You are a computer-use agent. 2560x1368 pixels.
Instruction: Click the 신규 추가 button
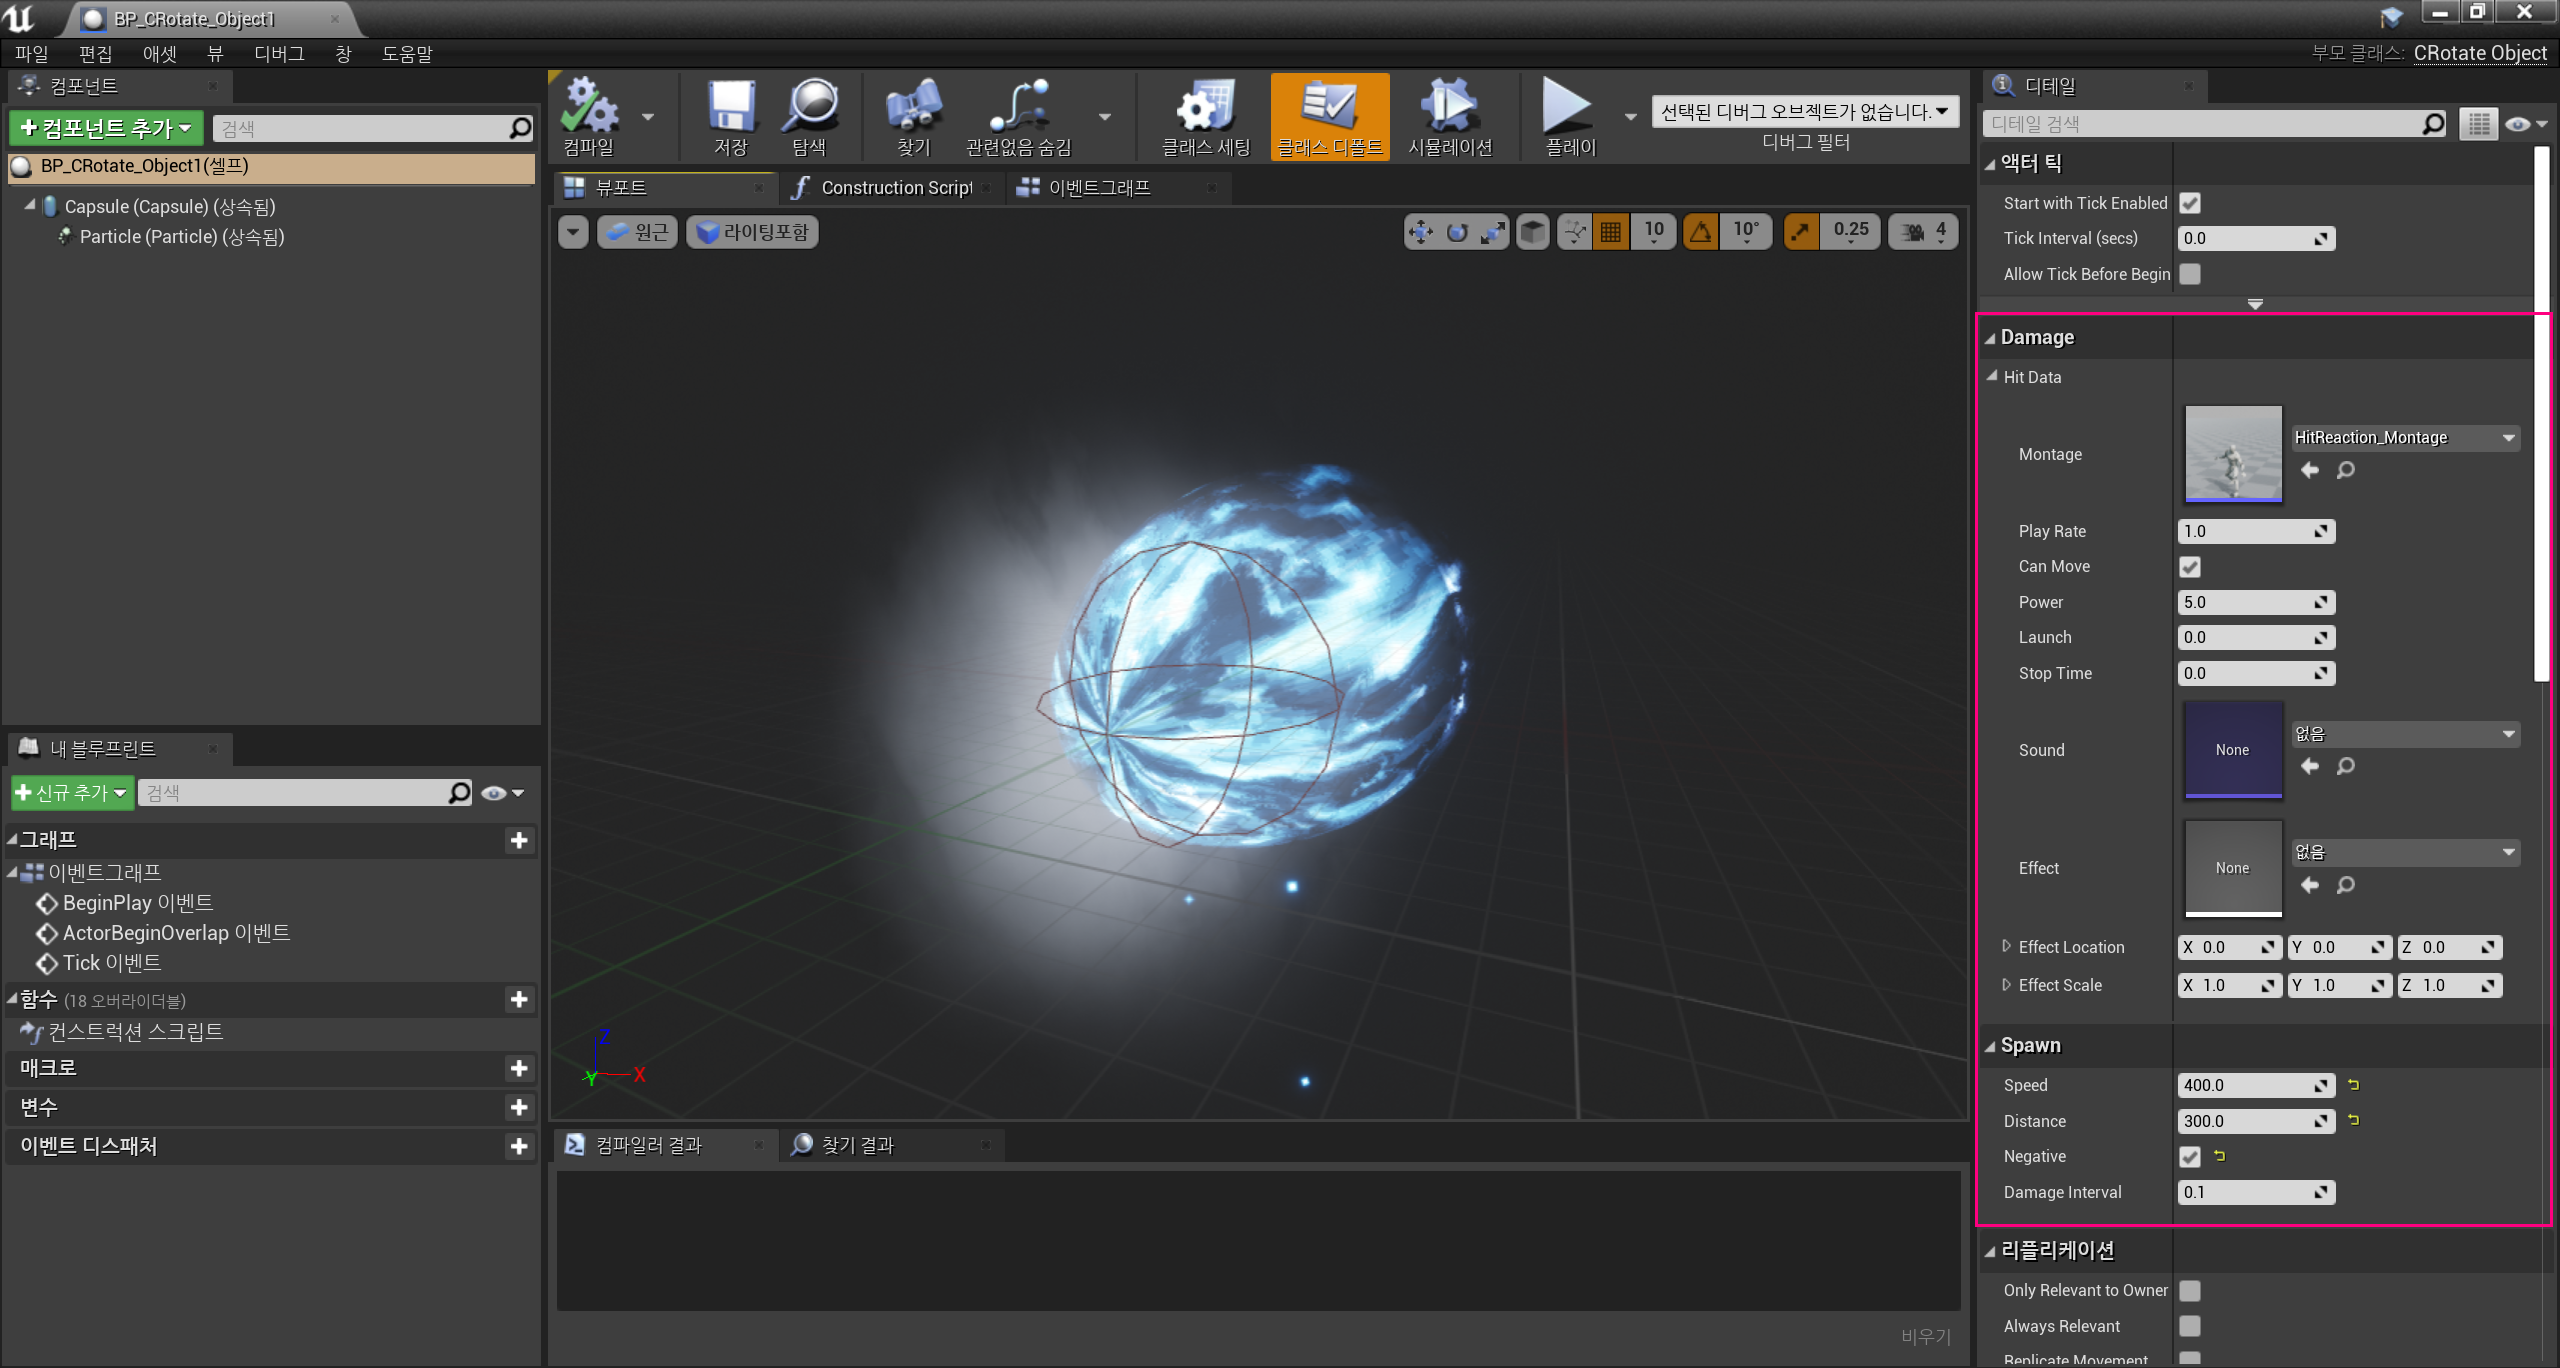click(x=72, y=793)
